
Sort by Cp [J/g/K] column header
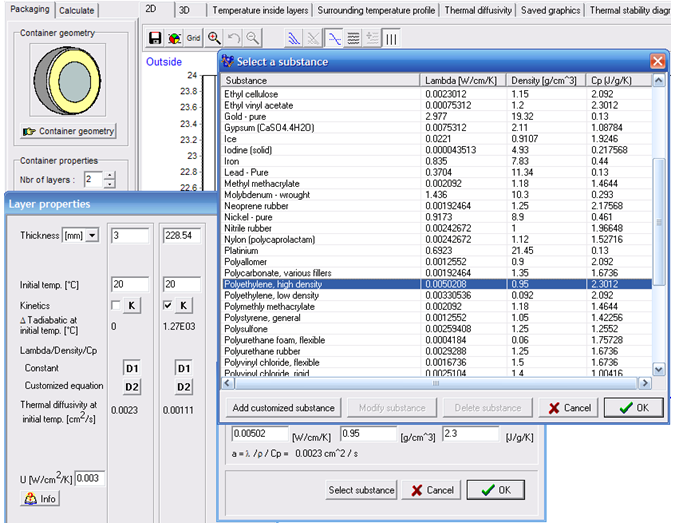(619, 81)
